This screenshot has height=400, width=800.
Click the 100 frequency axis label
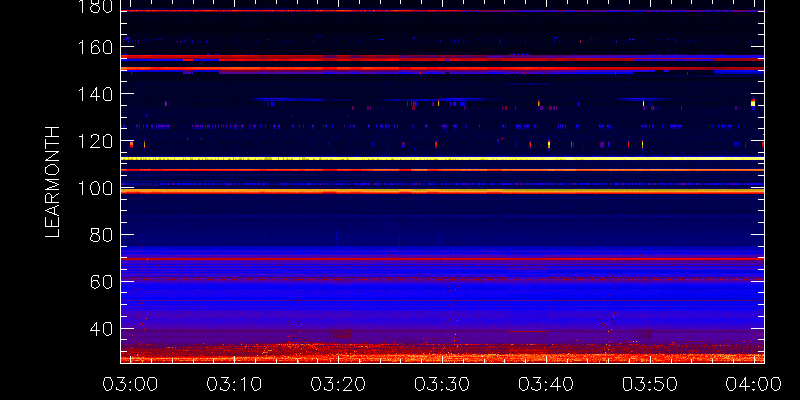tap(95, 188)
